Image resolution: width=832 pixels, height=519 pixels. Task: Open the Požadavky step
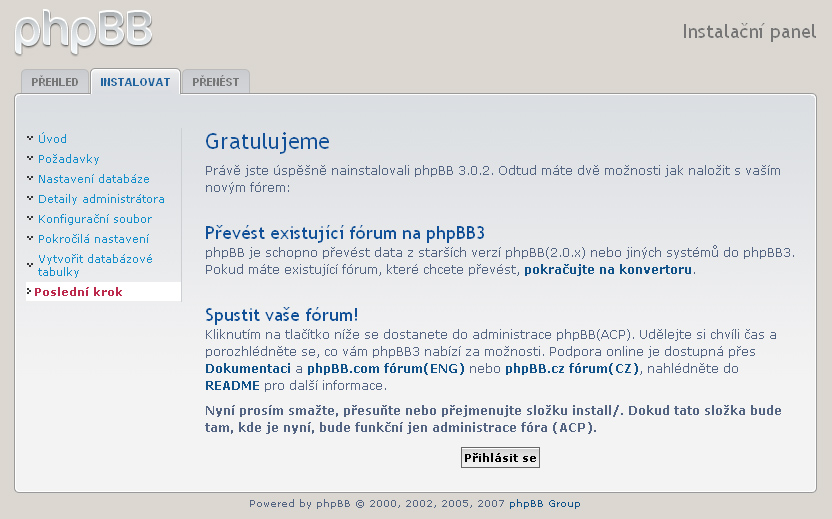(68, 159)
